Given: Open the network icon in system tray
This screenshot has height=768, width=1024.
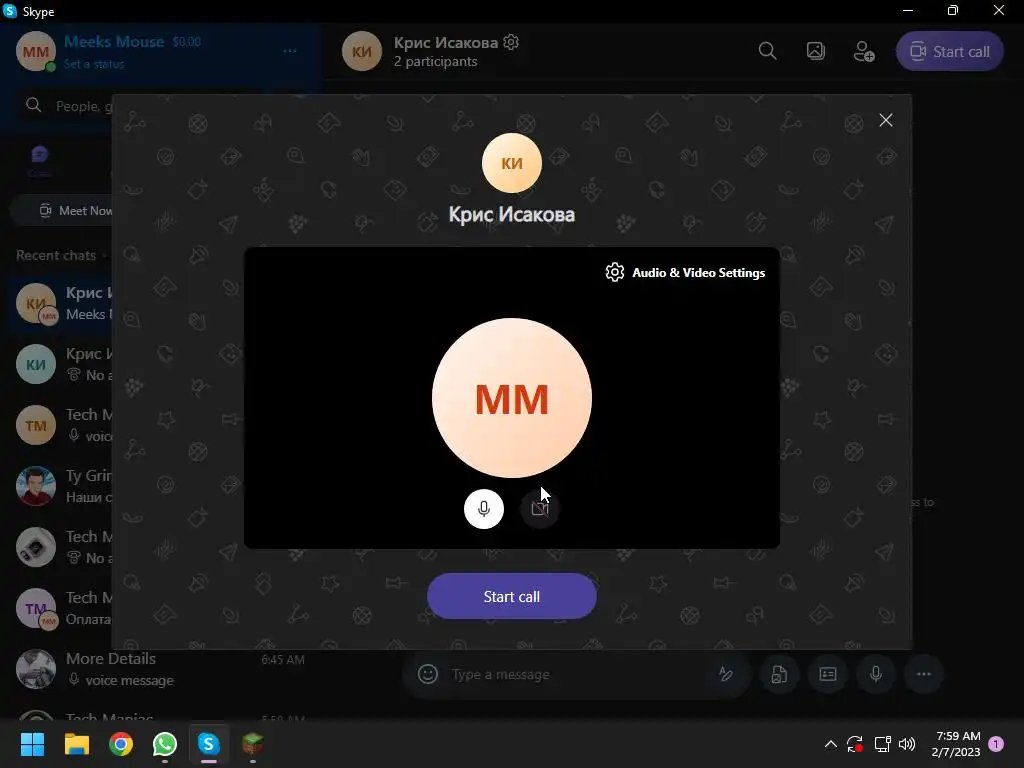Looking at the screenshot, I should [x=882, y=744].
